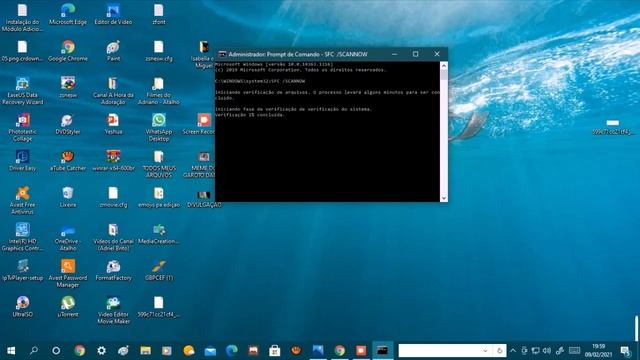Viewport: 640px width, 360px height.
Task: Open the volume control in system tray
Action: [547, 351]
